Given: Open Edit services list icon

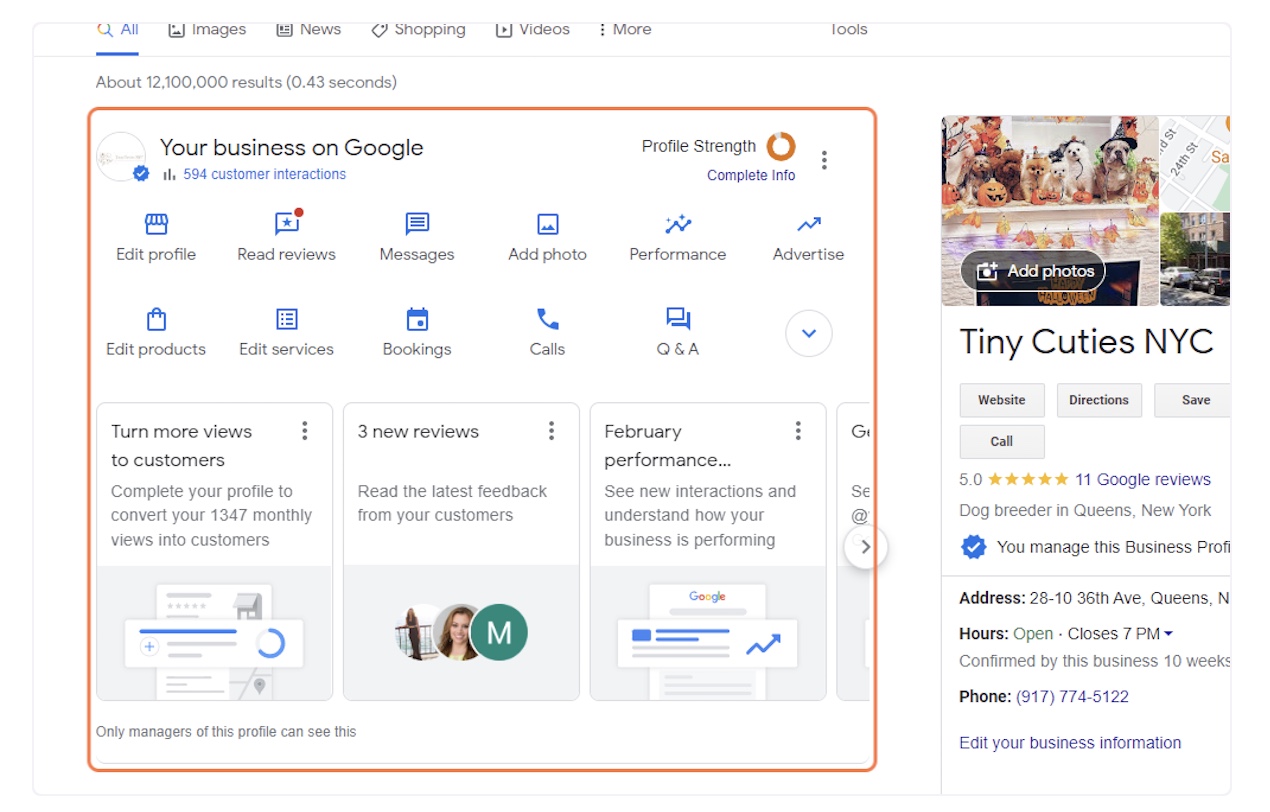Looking at the screenshot, I should [x=287, y=319].
